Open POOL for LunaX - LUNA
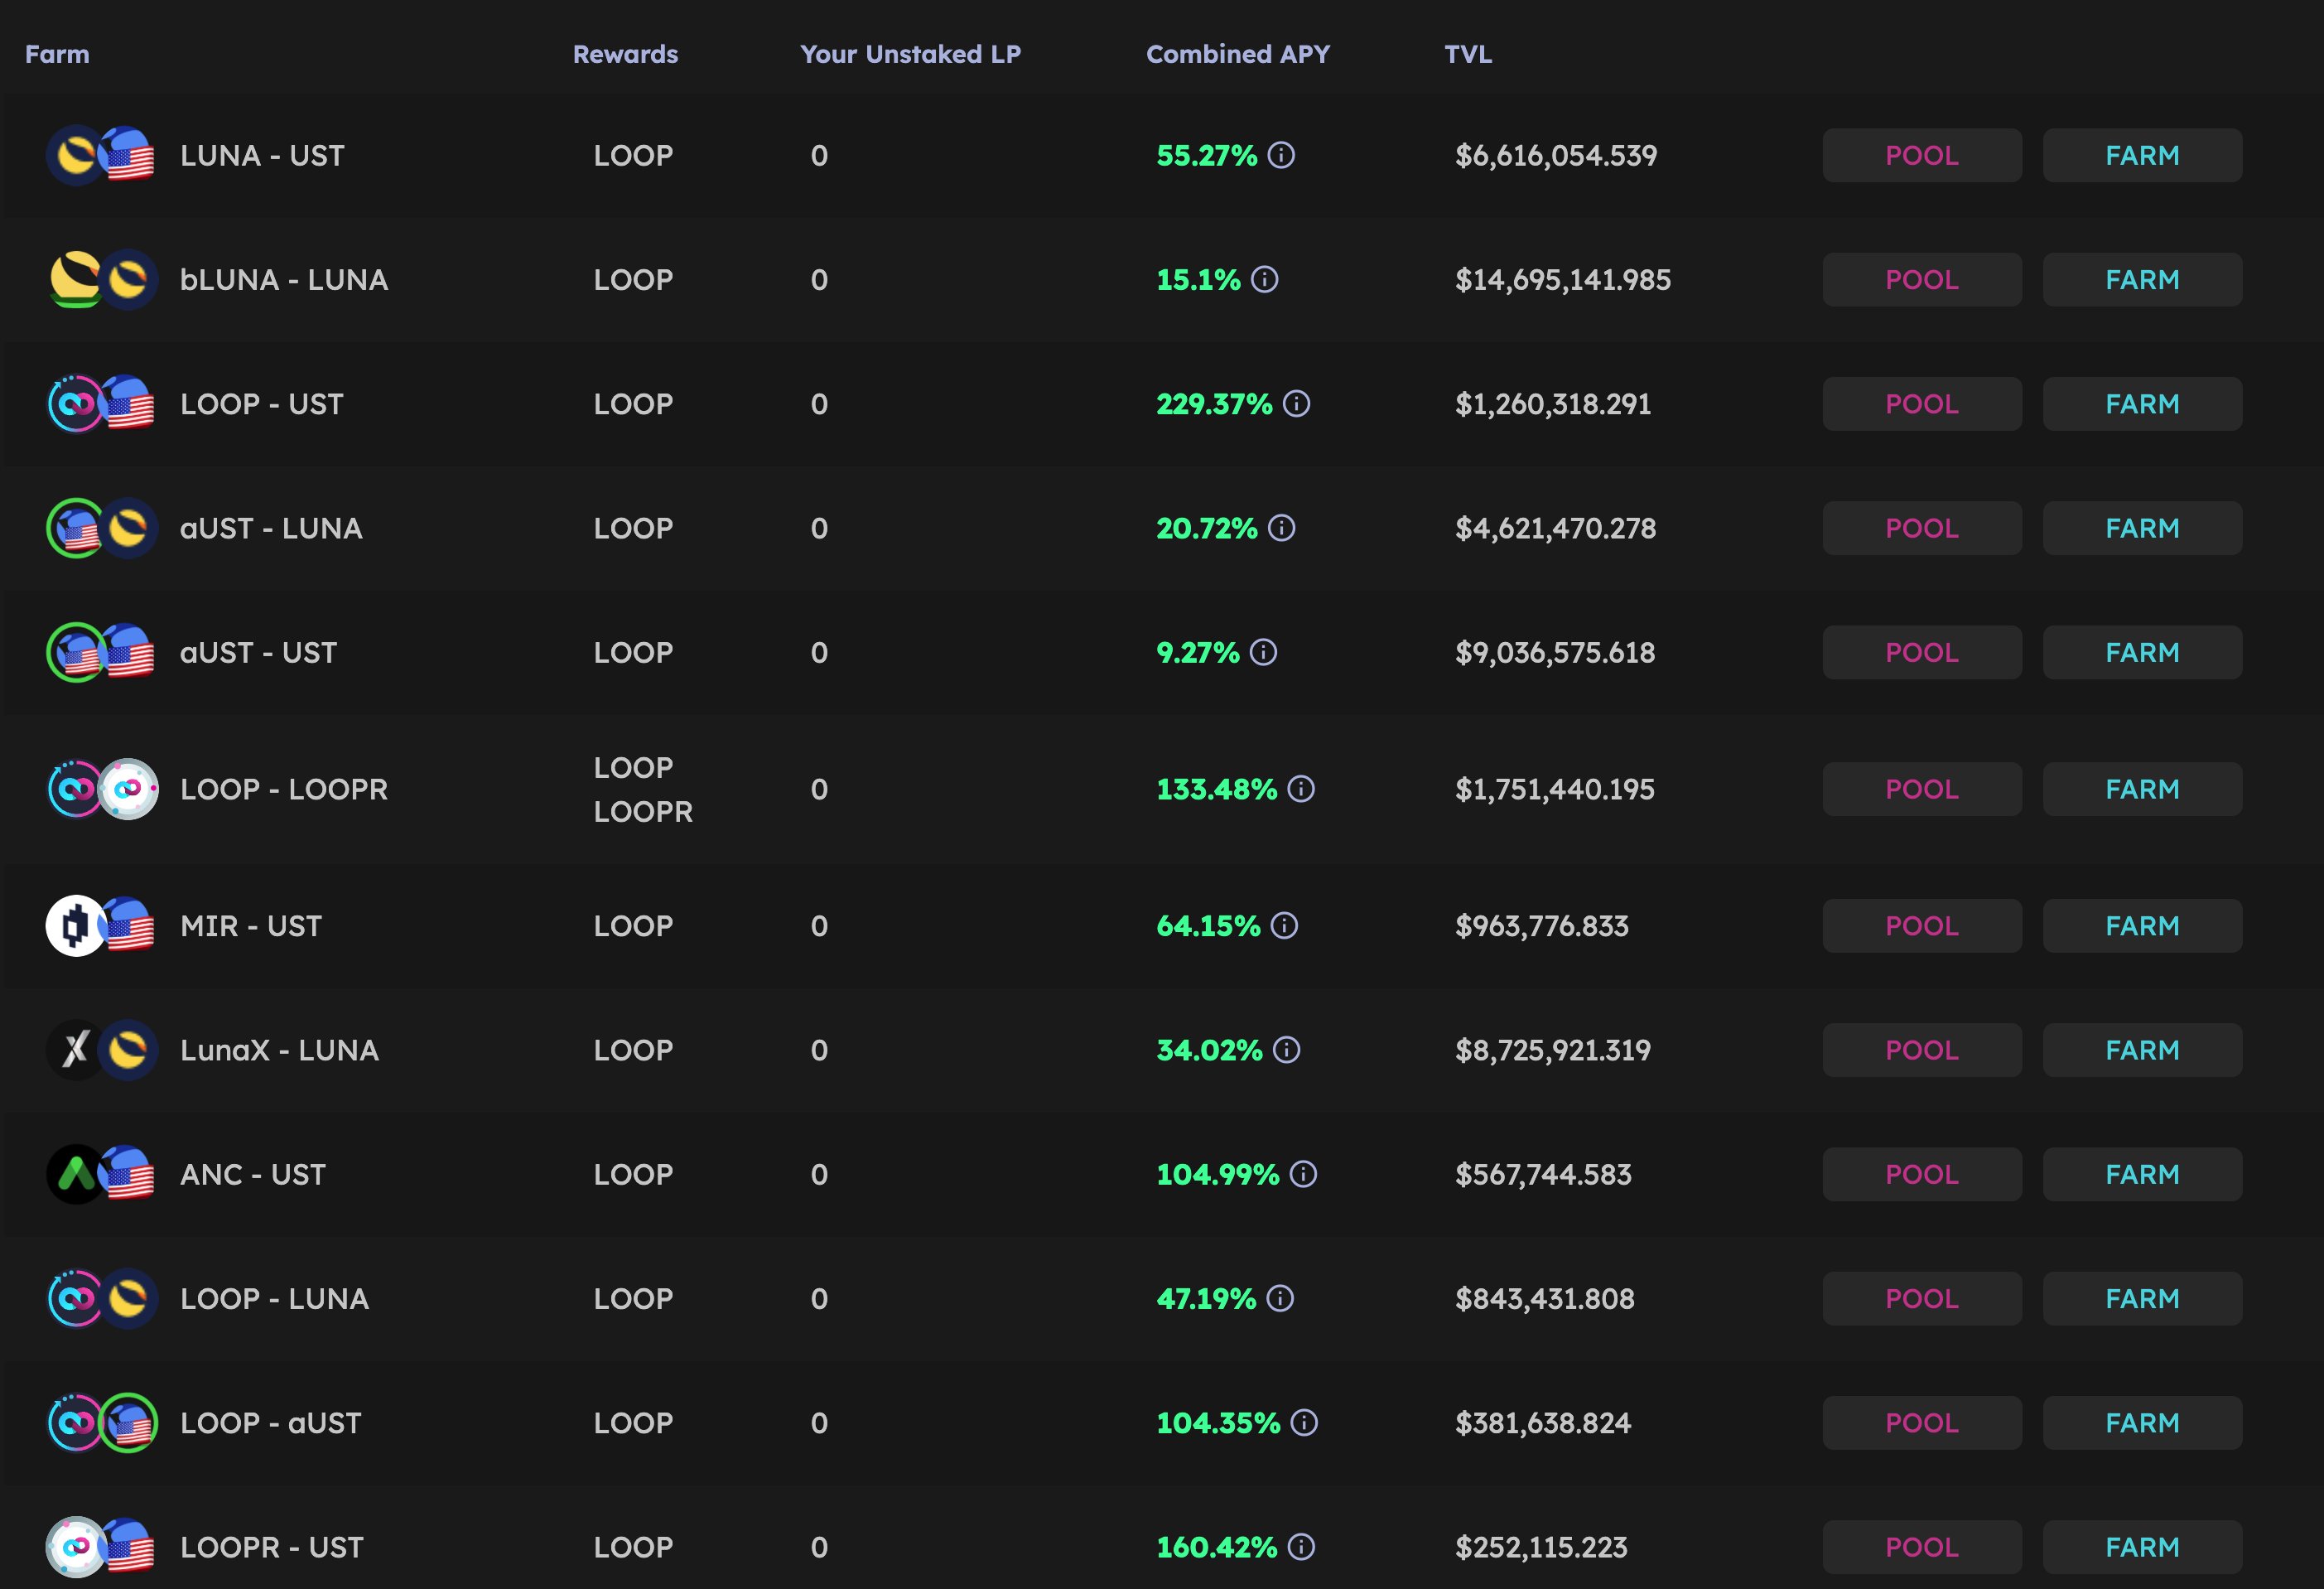Screen dimensions: 2324x1589 (1922, 1050)
